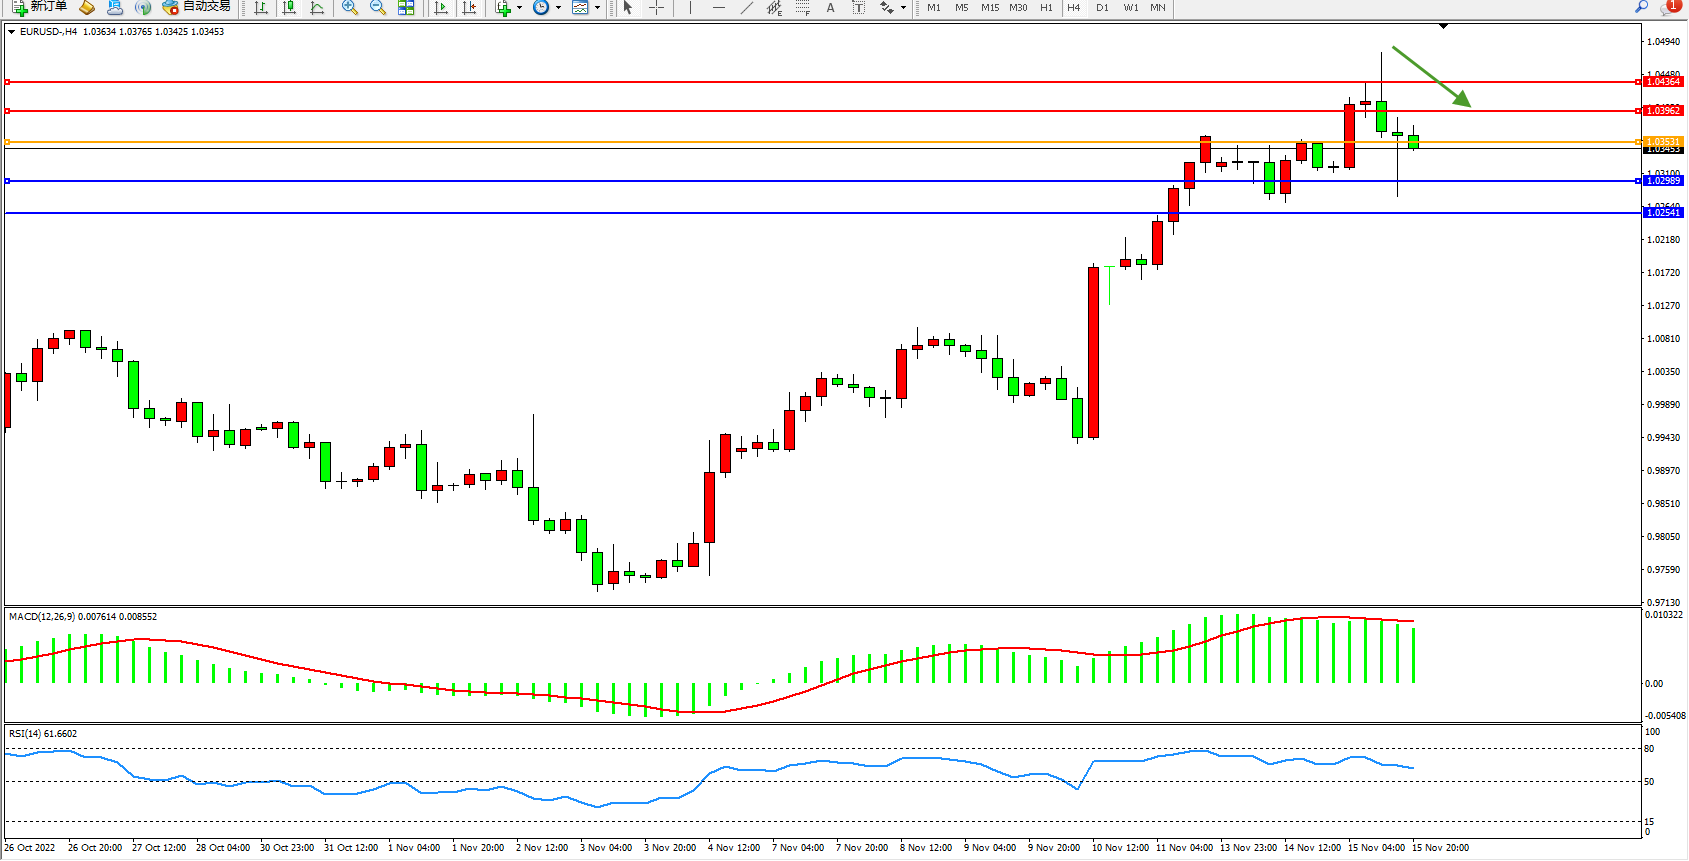Select the trendline drawing tool

[x=746, y=7]
